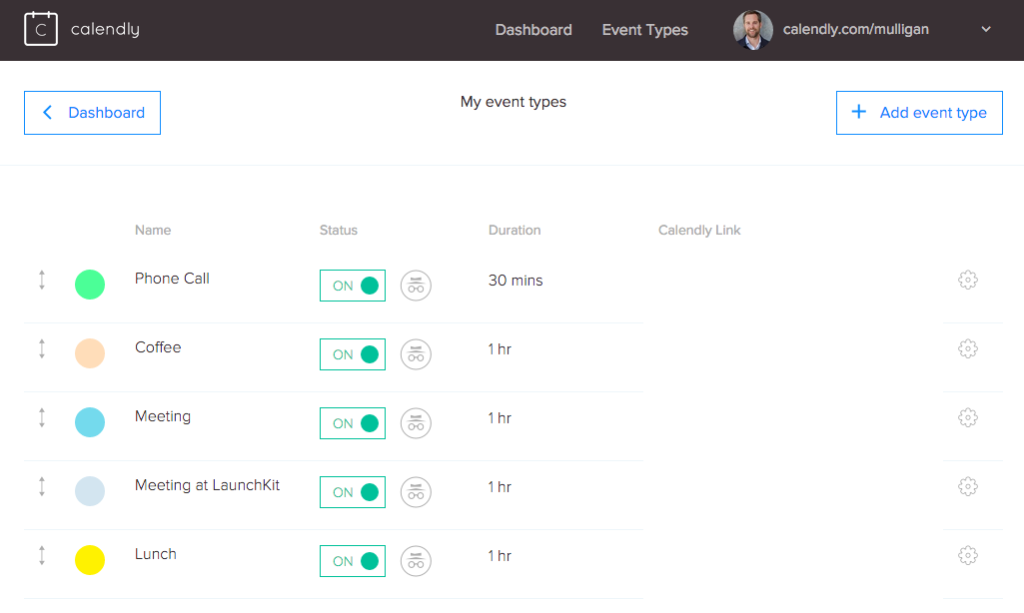Grab the reorder arrows for Meeting row
The height and width of the screenshot is (613, 1024).
tap(42, 418)
